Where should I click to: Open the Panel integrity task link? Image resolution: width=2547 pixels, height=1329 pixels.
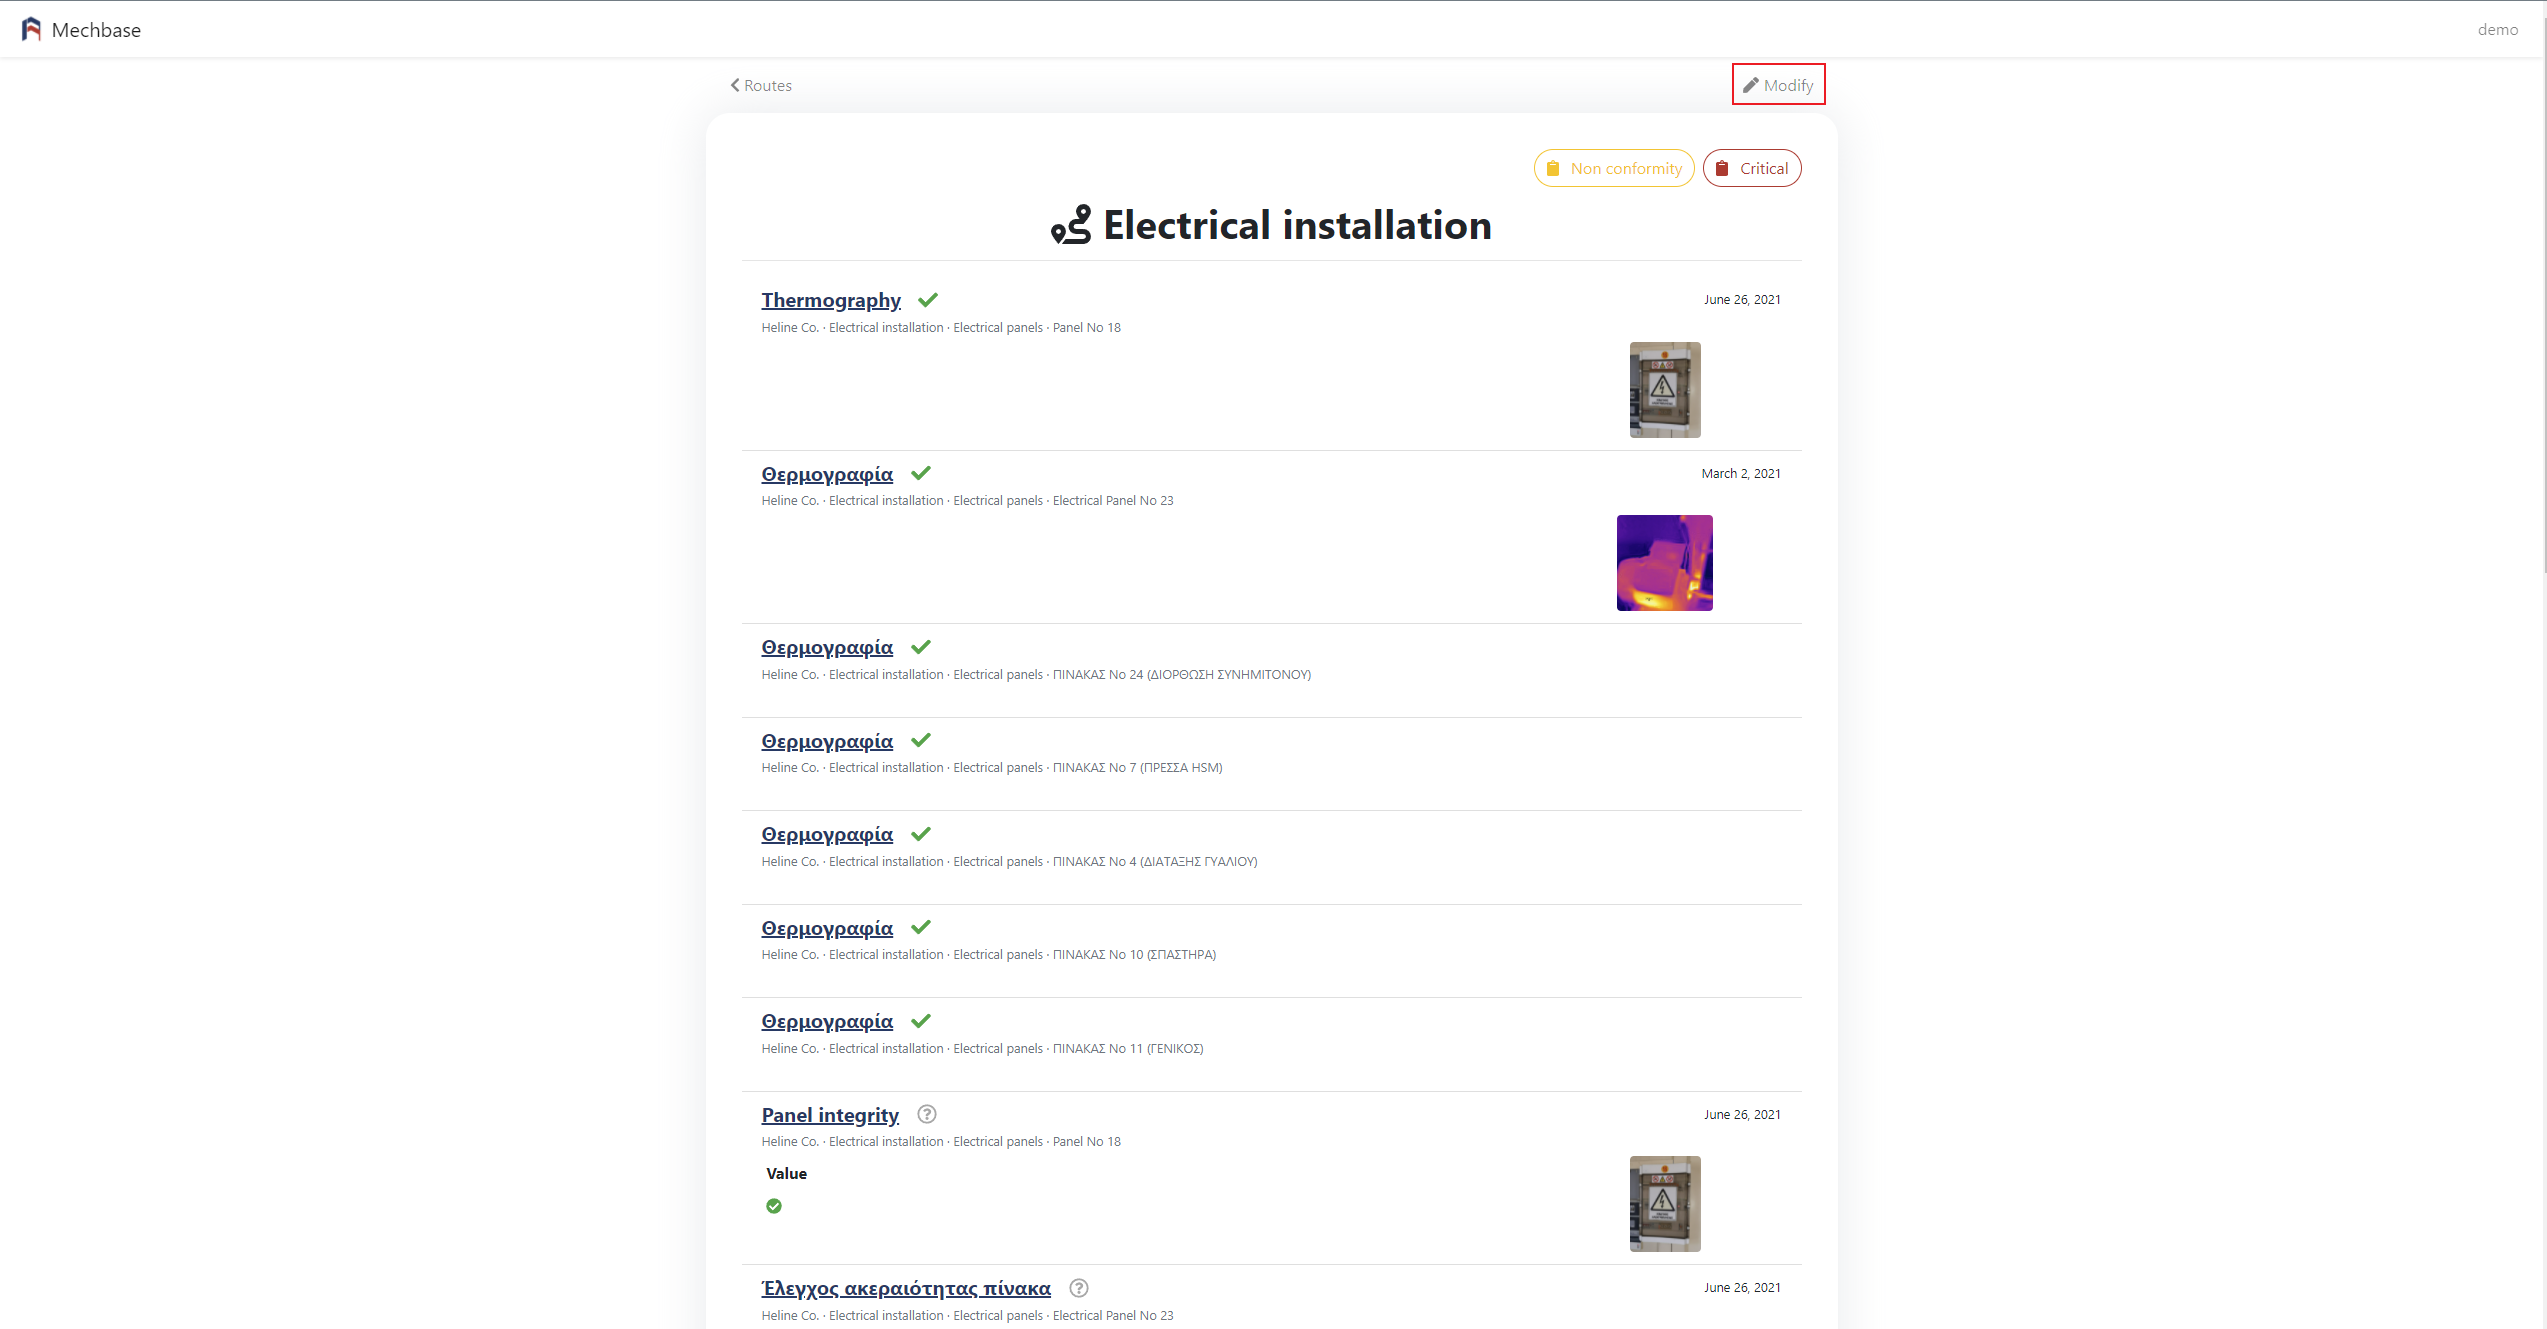(x=830, y=1115)
